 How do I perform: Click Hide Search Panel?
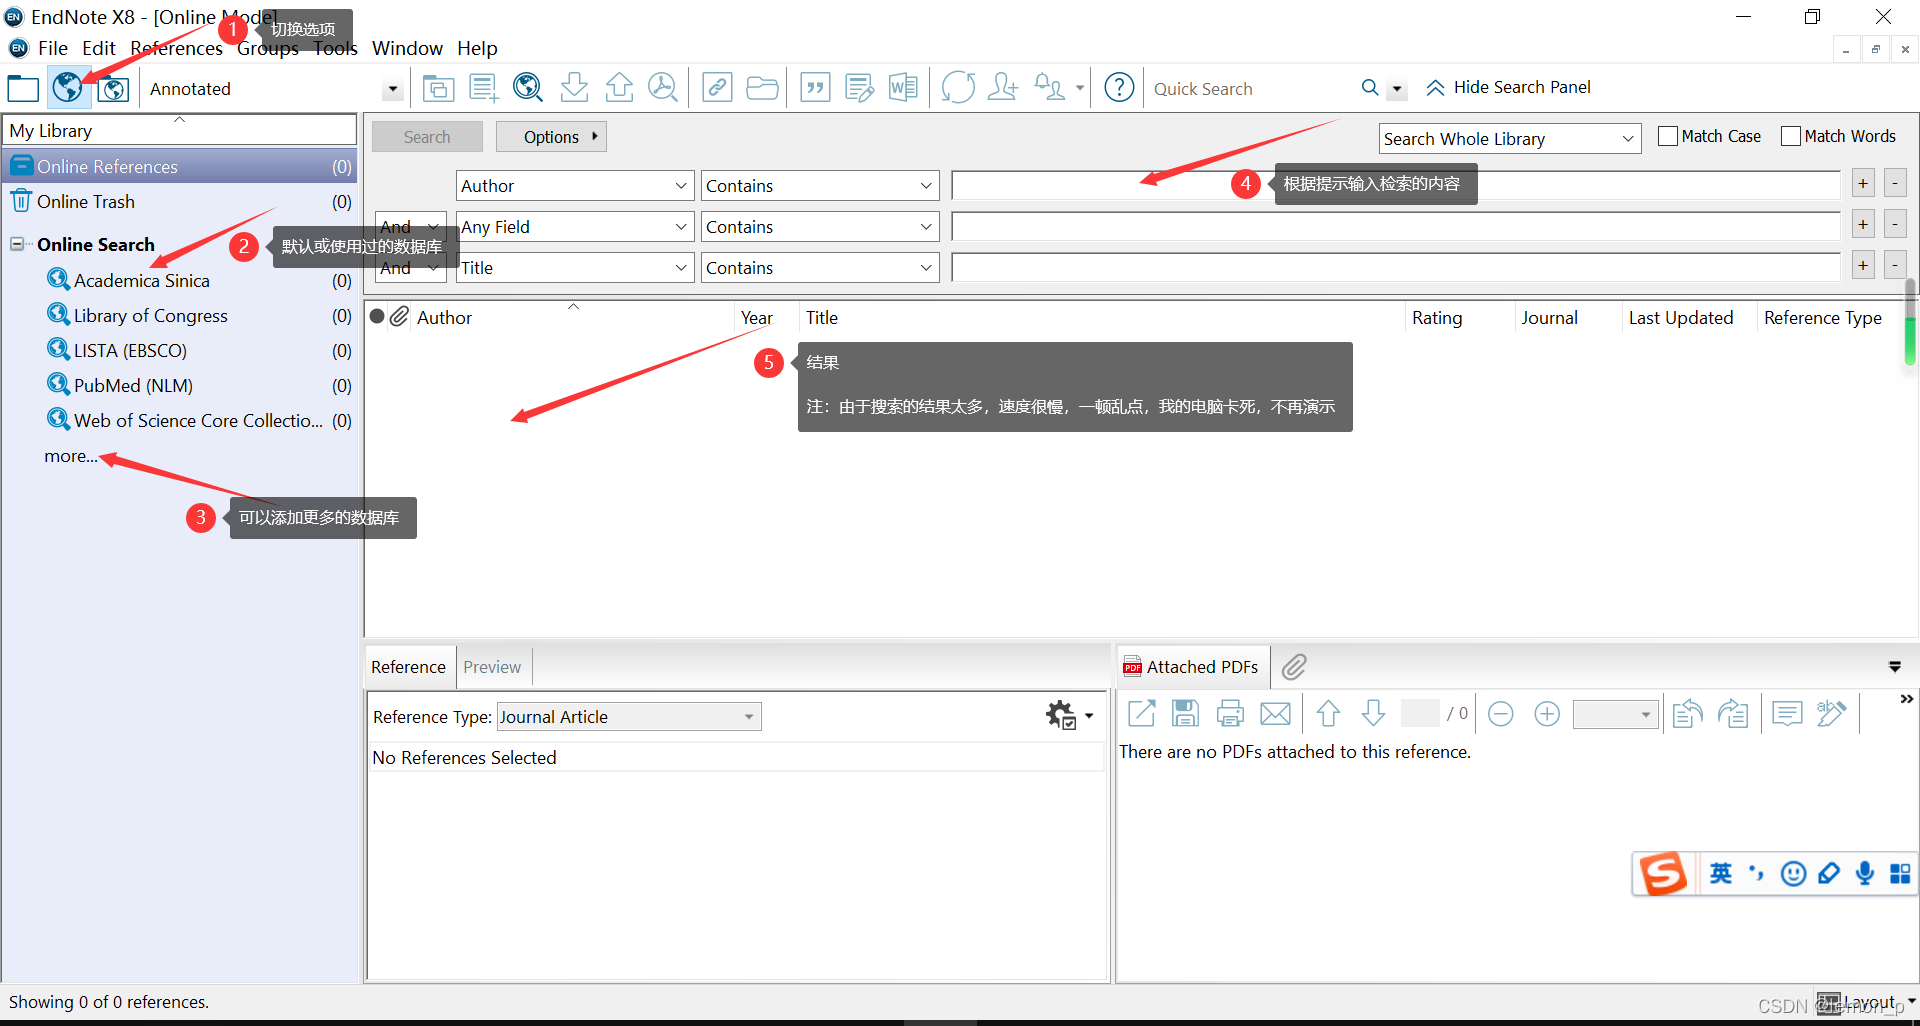1508,88
